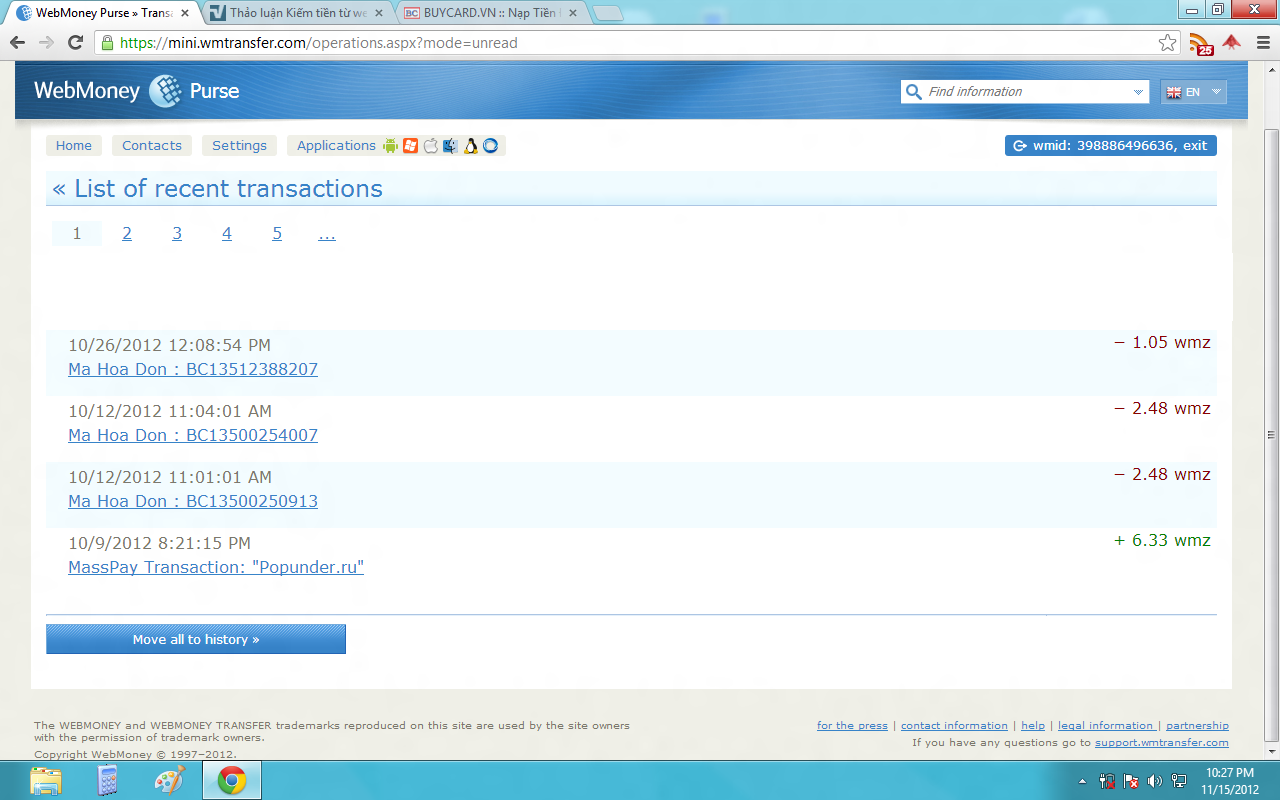Click the taskbar clock showing 10:27 PM
Screen dimensions: 1280x800
click(1229, 781)
